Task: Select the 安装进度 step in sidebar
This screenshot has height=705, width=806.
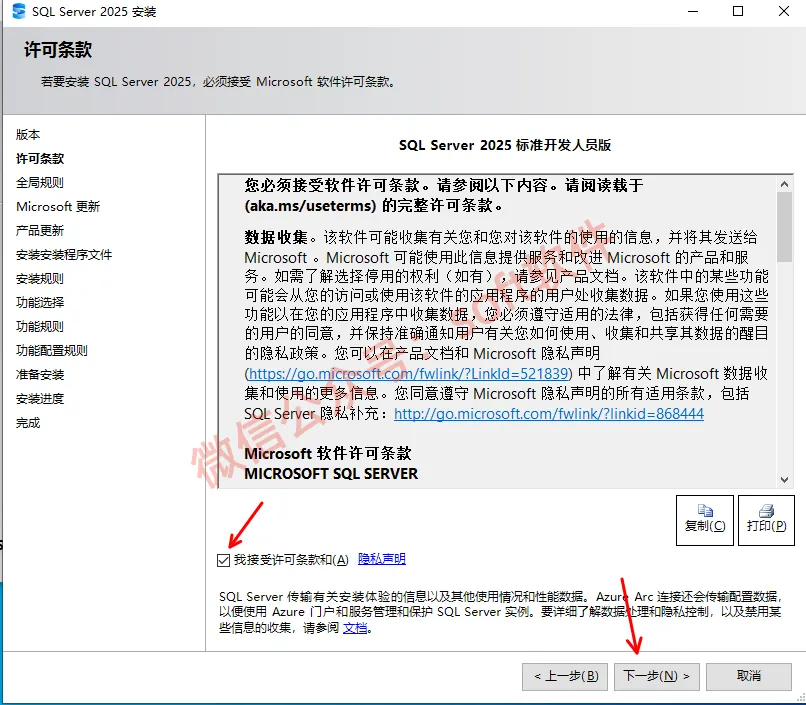Action: 40,399
